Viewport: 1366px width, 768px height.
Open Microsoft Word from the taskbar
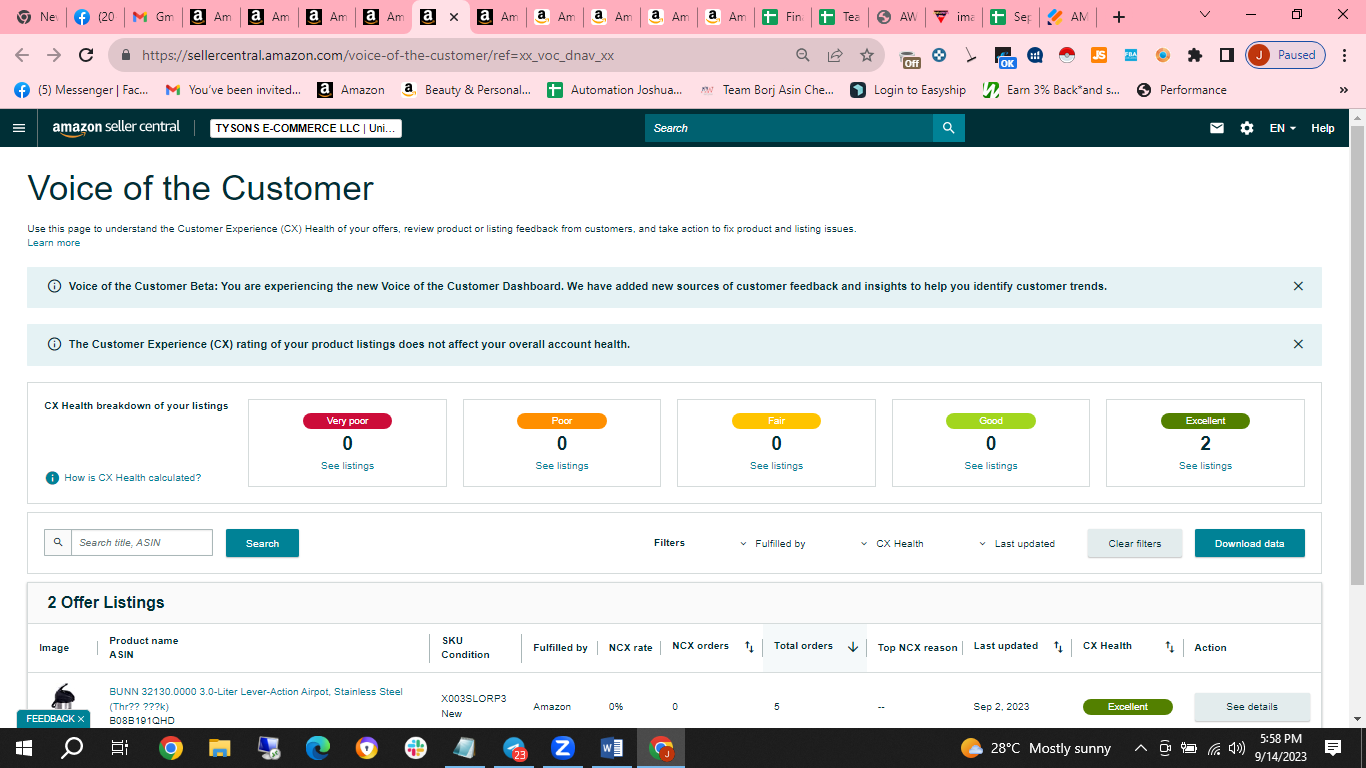[x=611, y=748]
